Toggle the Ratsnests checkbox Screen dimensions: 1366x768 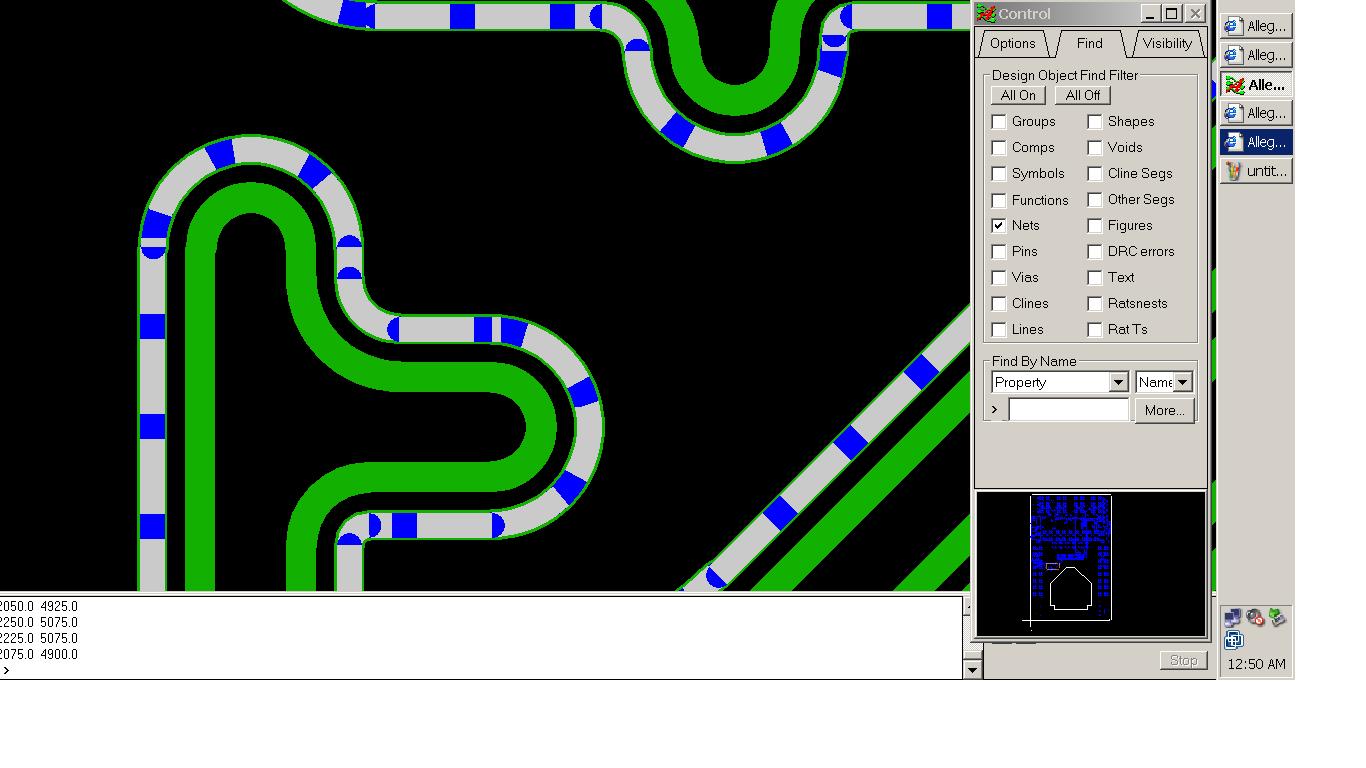1095,303
